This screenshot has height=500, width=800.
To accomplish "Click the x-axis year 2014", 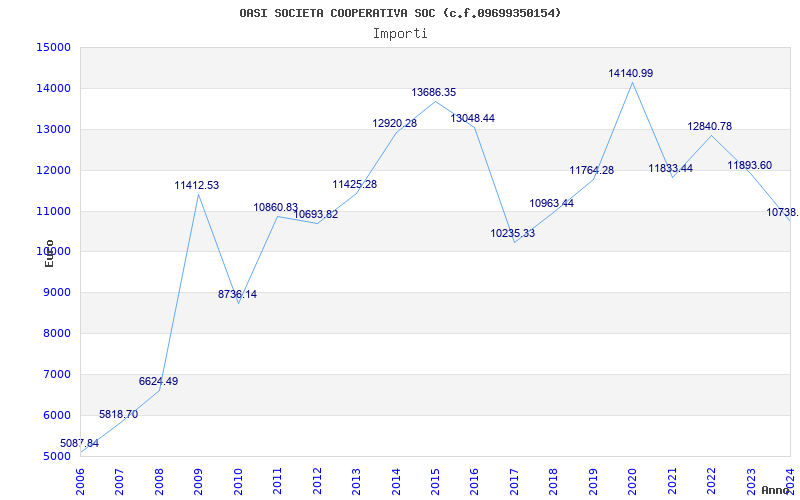I will [x=396, y=482].
